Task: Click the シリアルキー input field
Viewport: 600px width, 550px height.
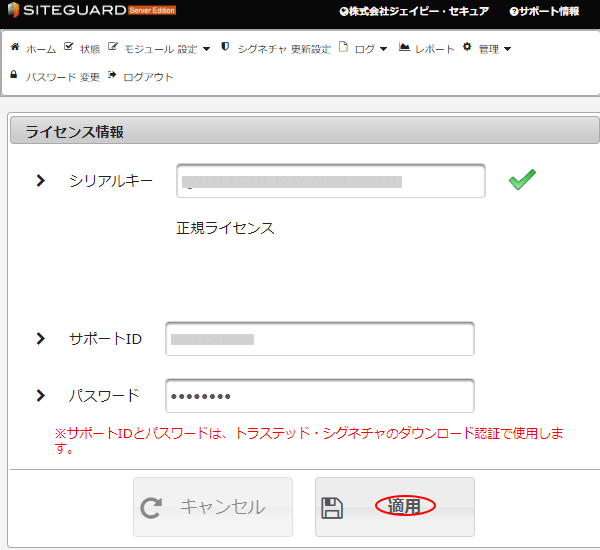Action: tap(331, 181)
